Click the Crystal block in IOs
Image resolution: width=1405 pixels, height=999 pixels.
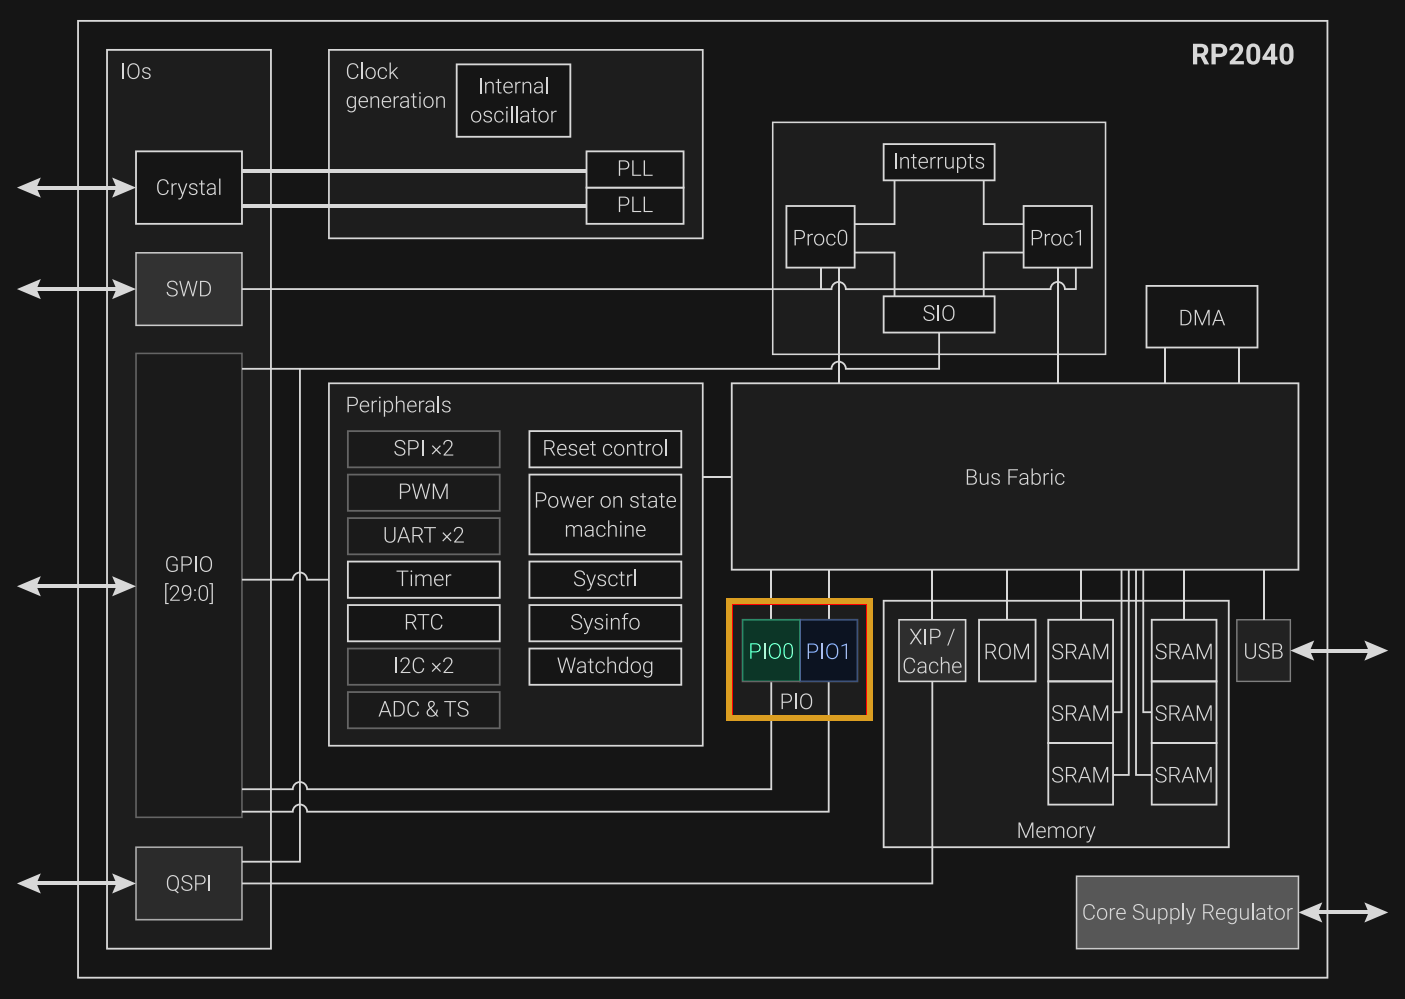coord(189,188)
